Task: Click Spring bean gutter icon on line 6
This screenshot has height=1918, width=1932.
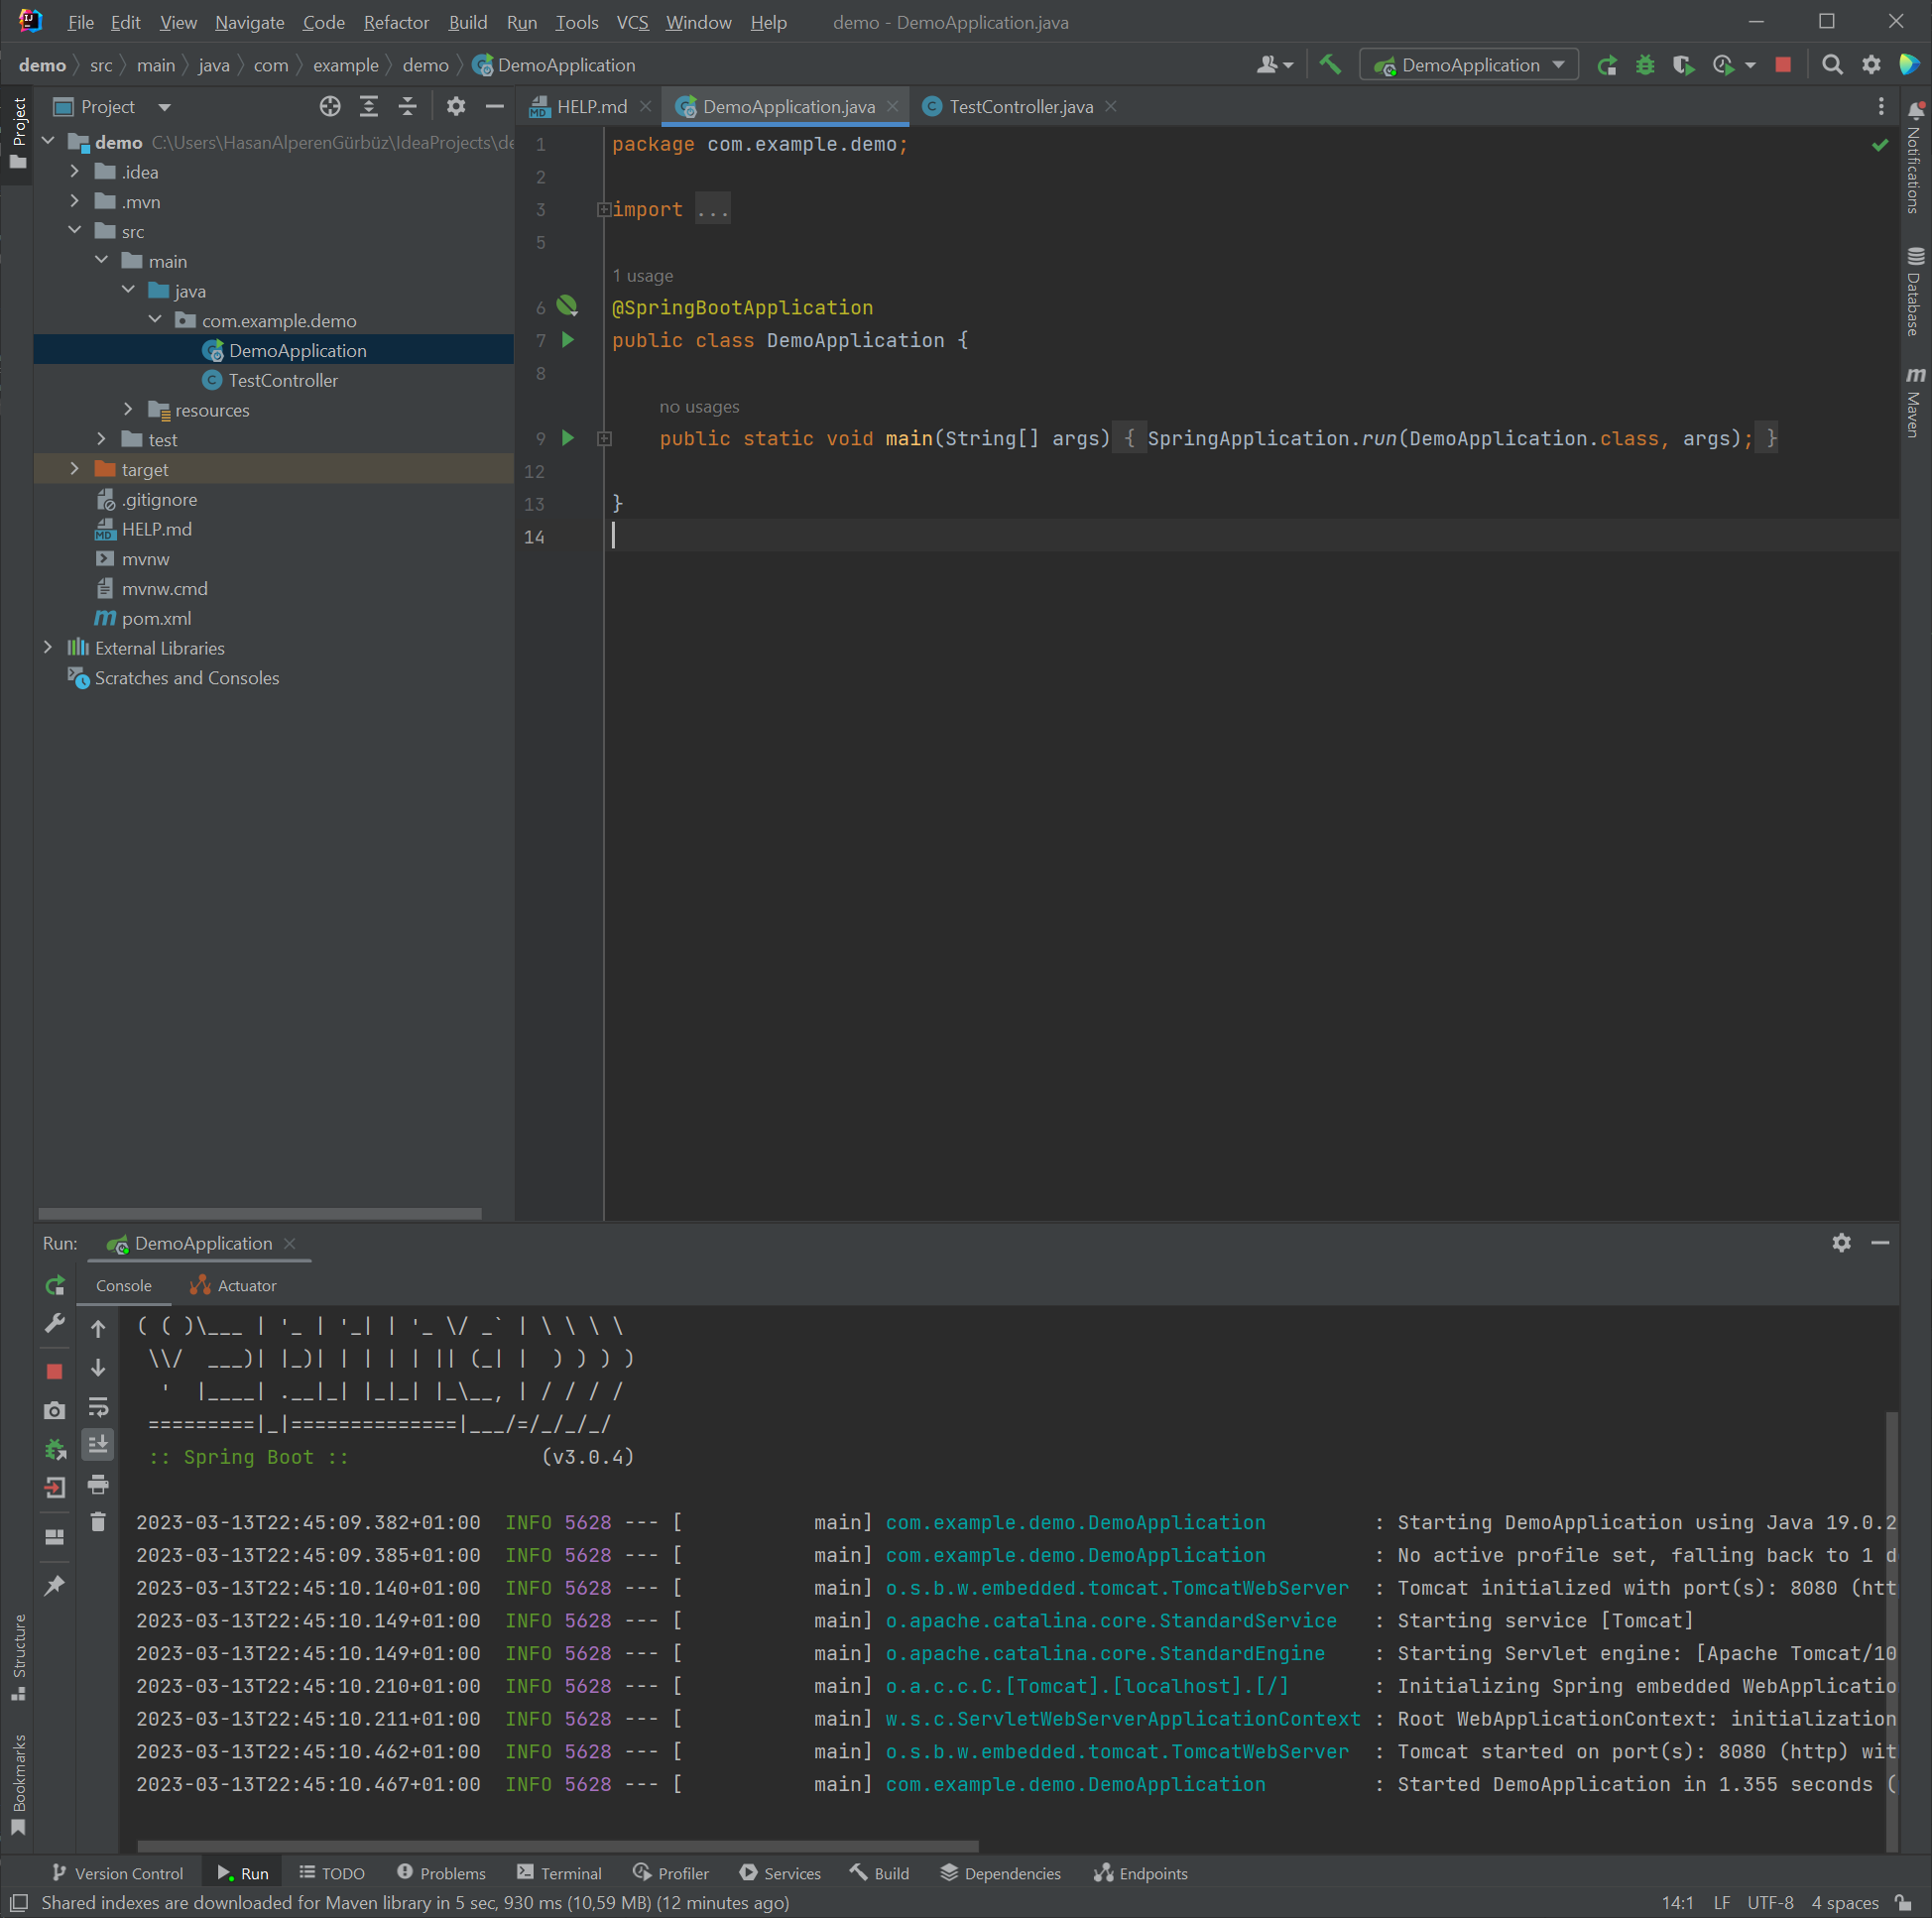Action: tap(567, 306)
